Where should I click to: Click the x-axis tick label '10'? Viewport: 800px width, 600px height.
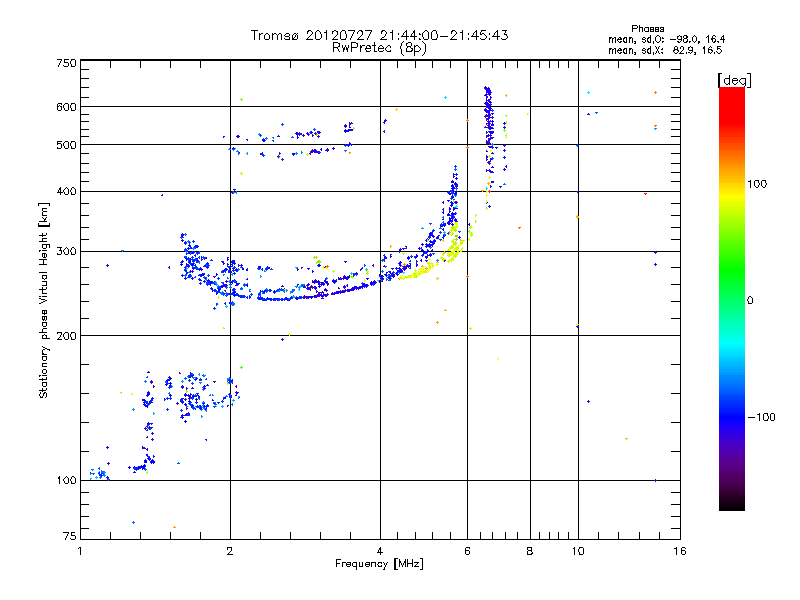click(578, 551)
